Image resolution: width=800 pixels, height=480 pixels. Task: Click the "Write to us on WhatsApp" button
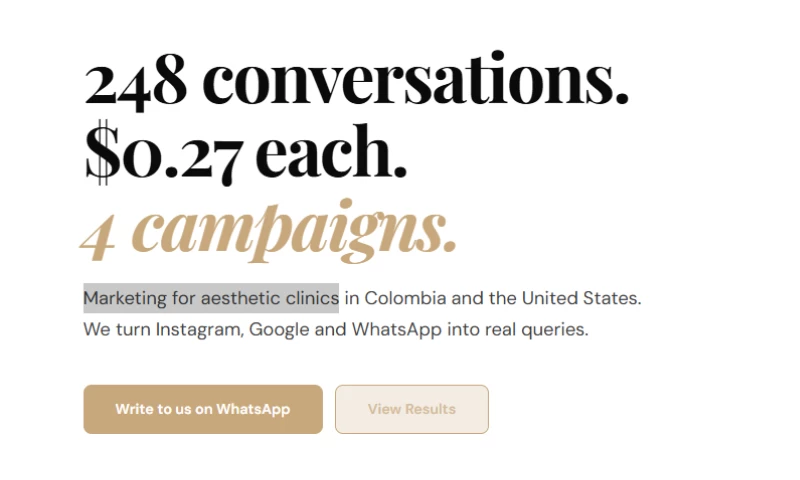[202, 409]
